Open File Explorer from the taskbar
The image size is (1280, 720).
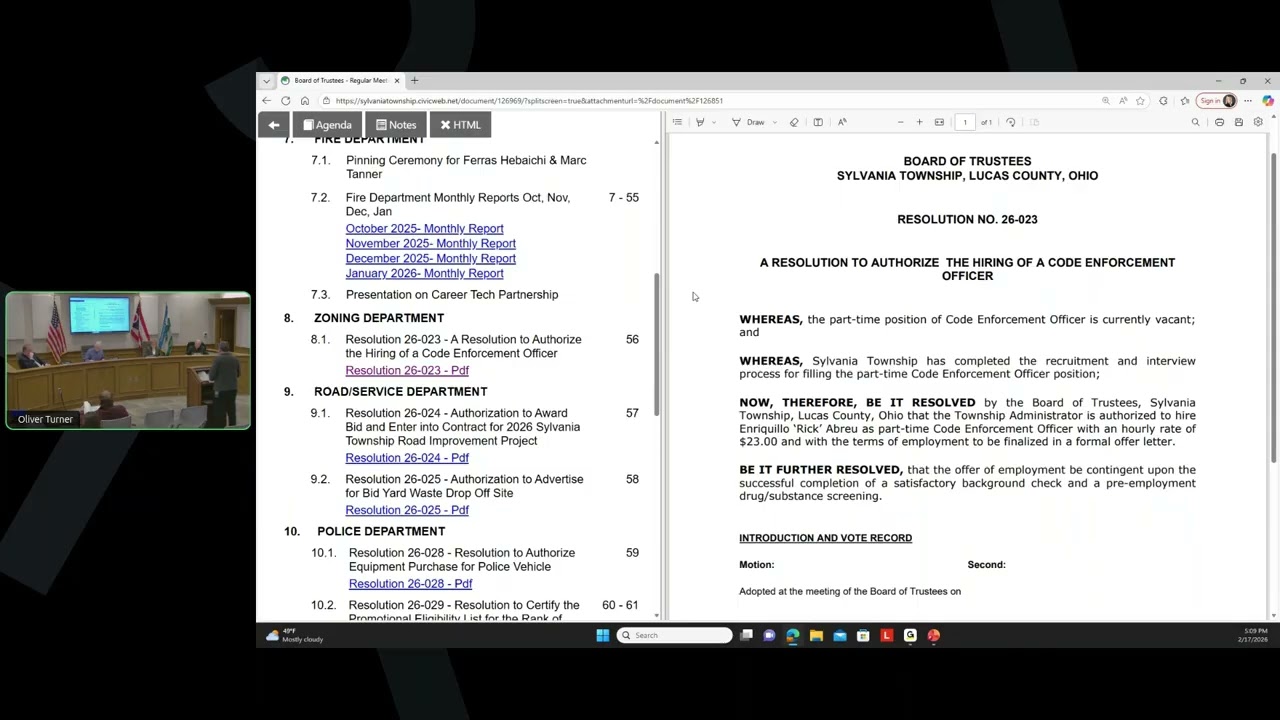(x=816, y=635)
